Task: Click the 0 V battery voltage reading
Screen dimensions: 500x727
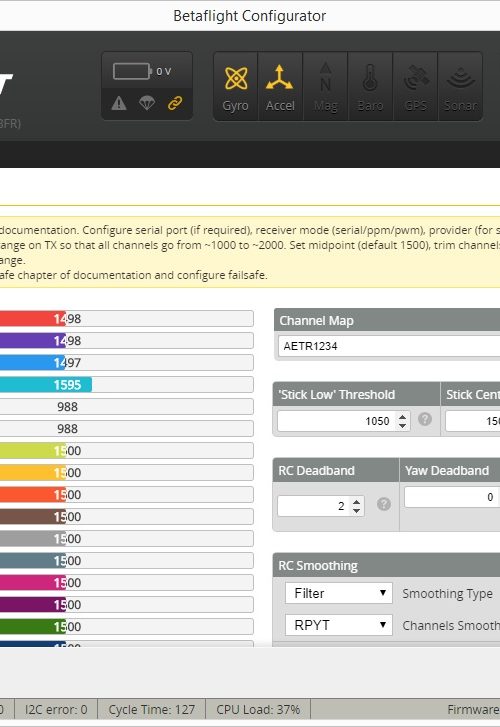Action: click(x=164, y=71)
